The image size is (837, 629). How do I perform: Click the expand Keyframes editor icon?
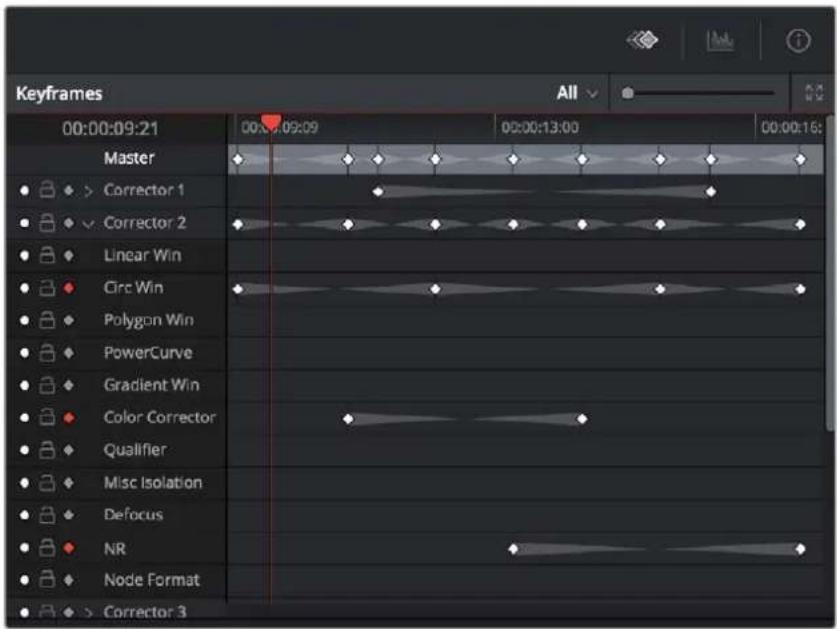pyautogui.click(x=814, y=93)
